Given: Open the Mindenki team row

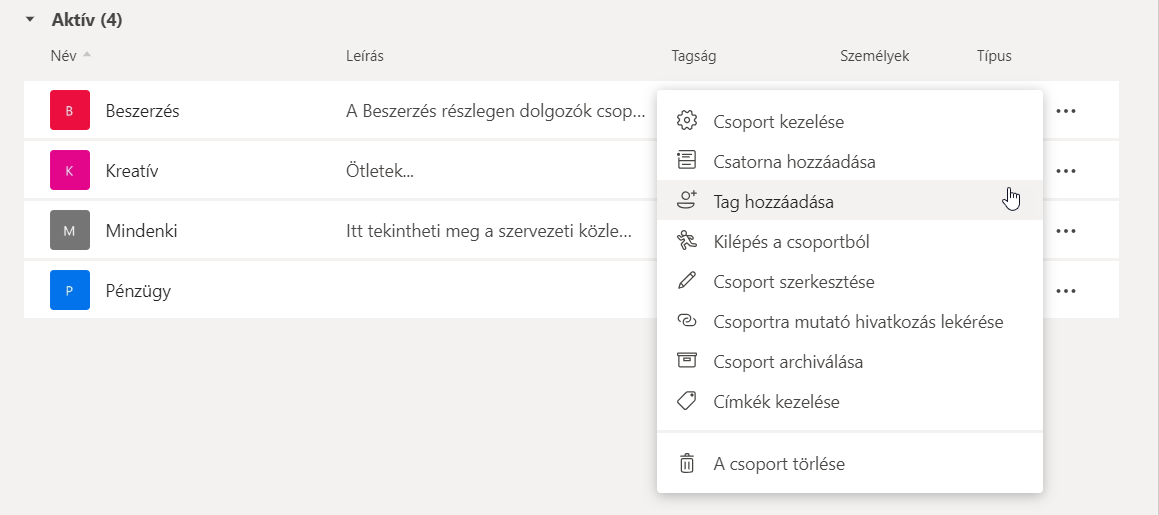Looking at the screenshot, I should (x=141, y=231).
